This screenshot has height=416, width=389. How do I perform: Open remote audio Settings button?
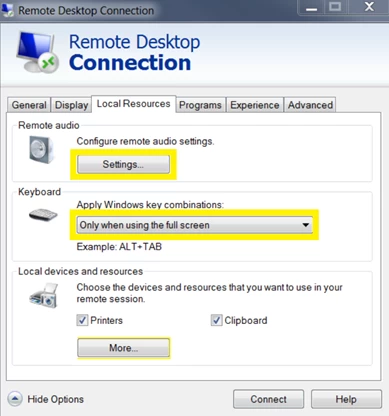click(x=123, y=164)
